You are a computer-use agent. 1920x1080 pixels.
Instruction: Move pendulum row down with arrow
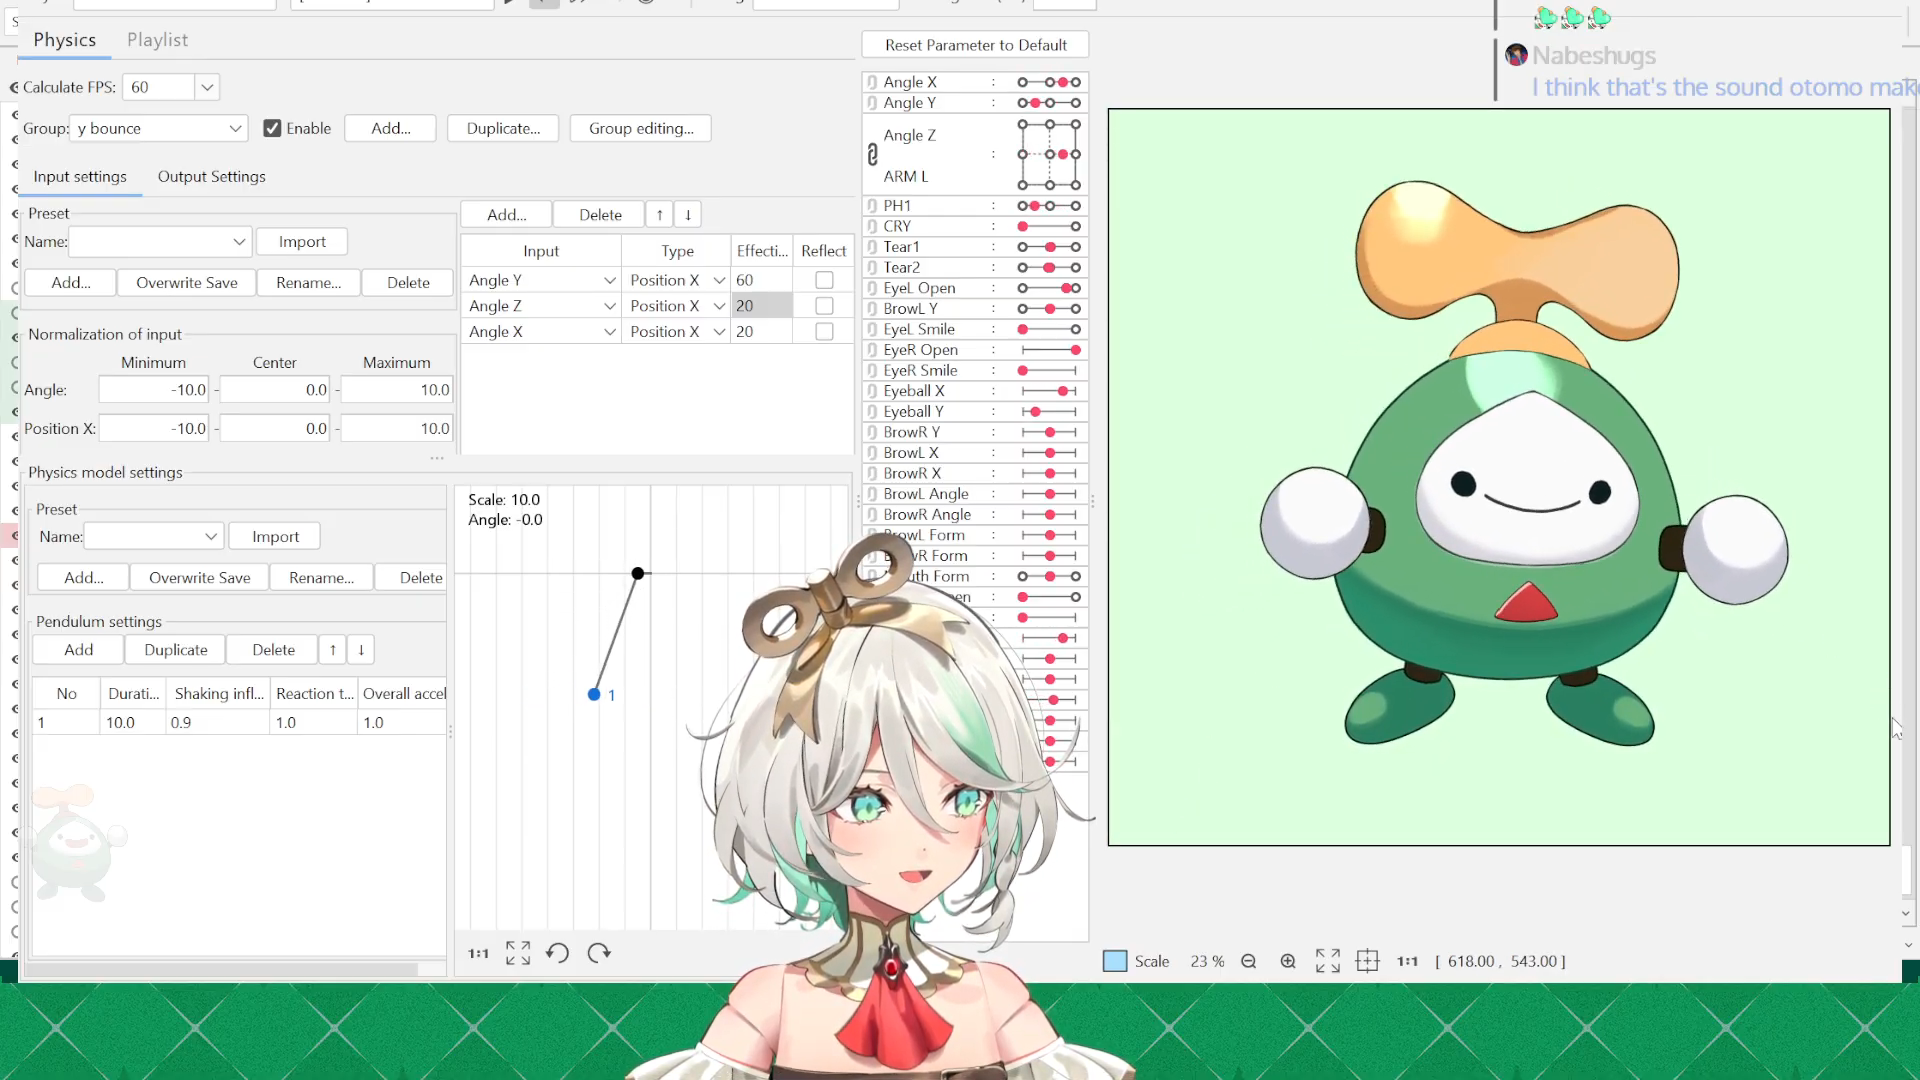click(361, 650)
